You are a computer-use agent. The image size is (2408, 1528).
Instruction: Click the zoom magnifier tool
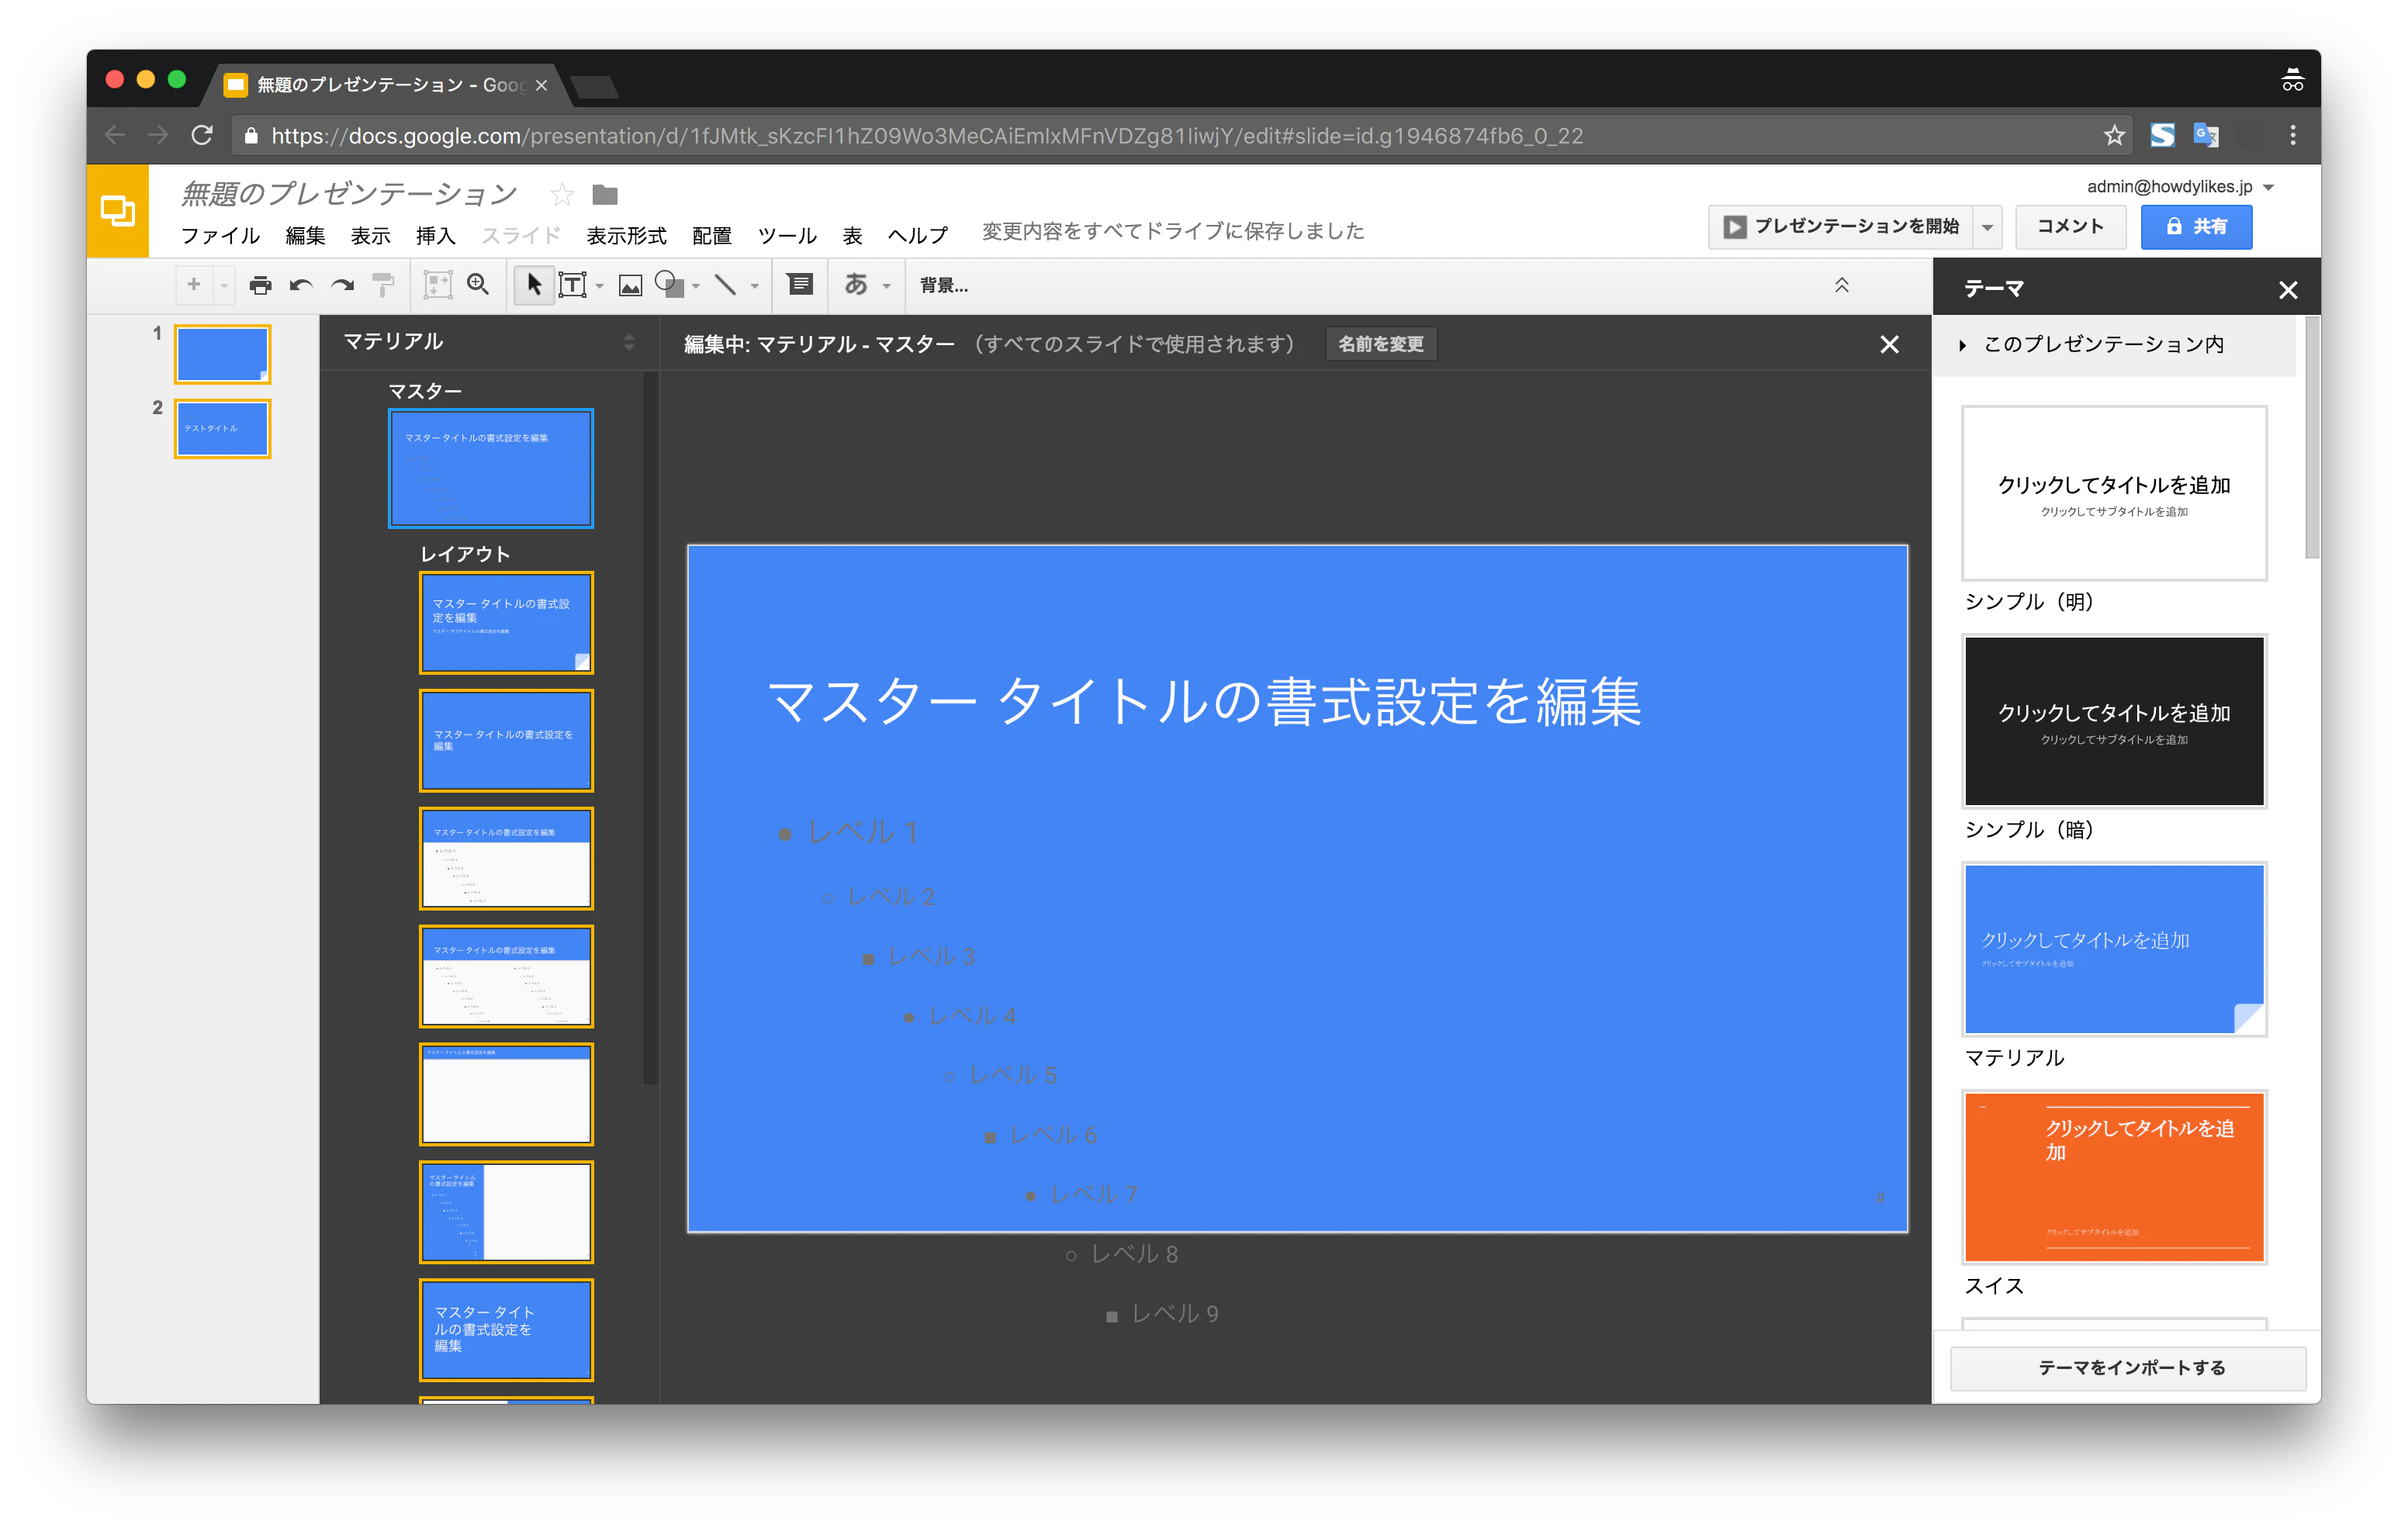coord(479,285)
